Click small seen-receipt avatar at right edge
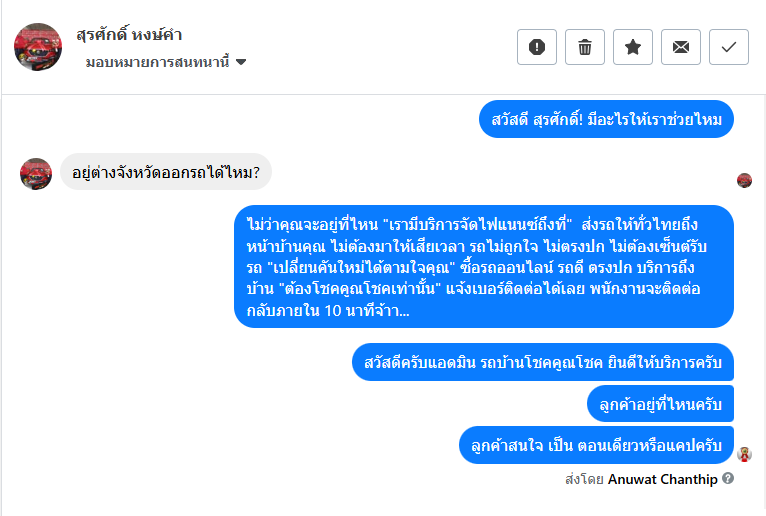Image resolution: width=766 pixels, height=516 pixels. (x=744, y=180)
